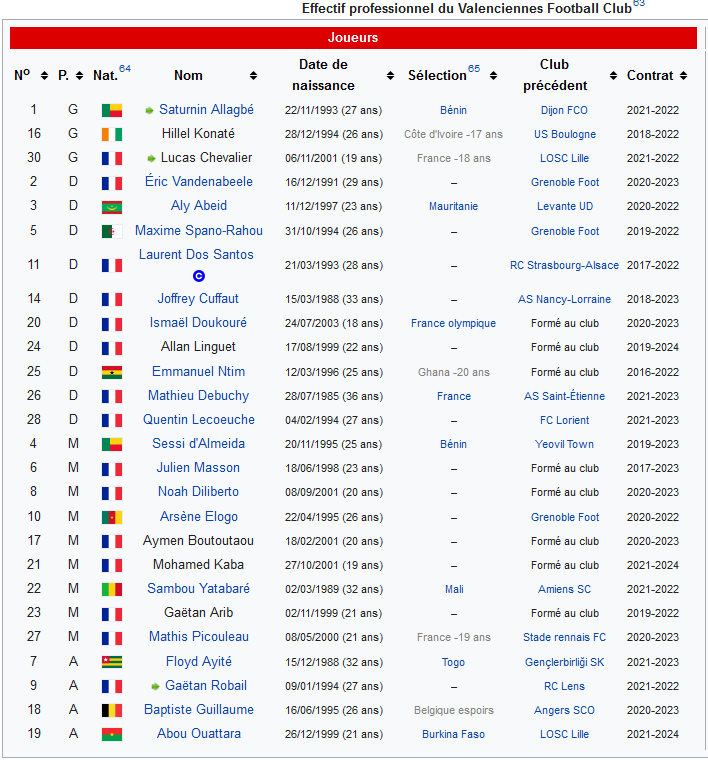Click the Belgian flag beside Baptiste Guillaume

111,710
